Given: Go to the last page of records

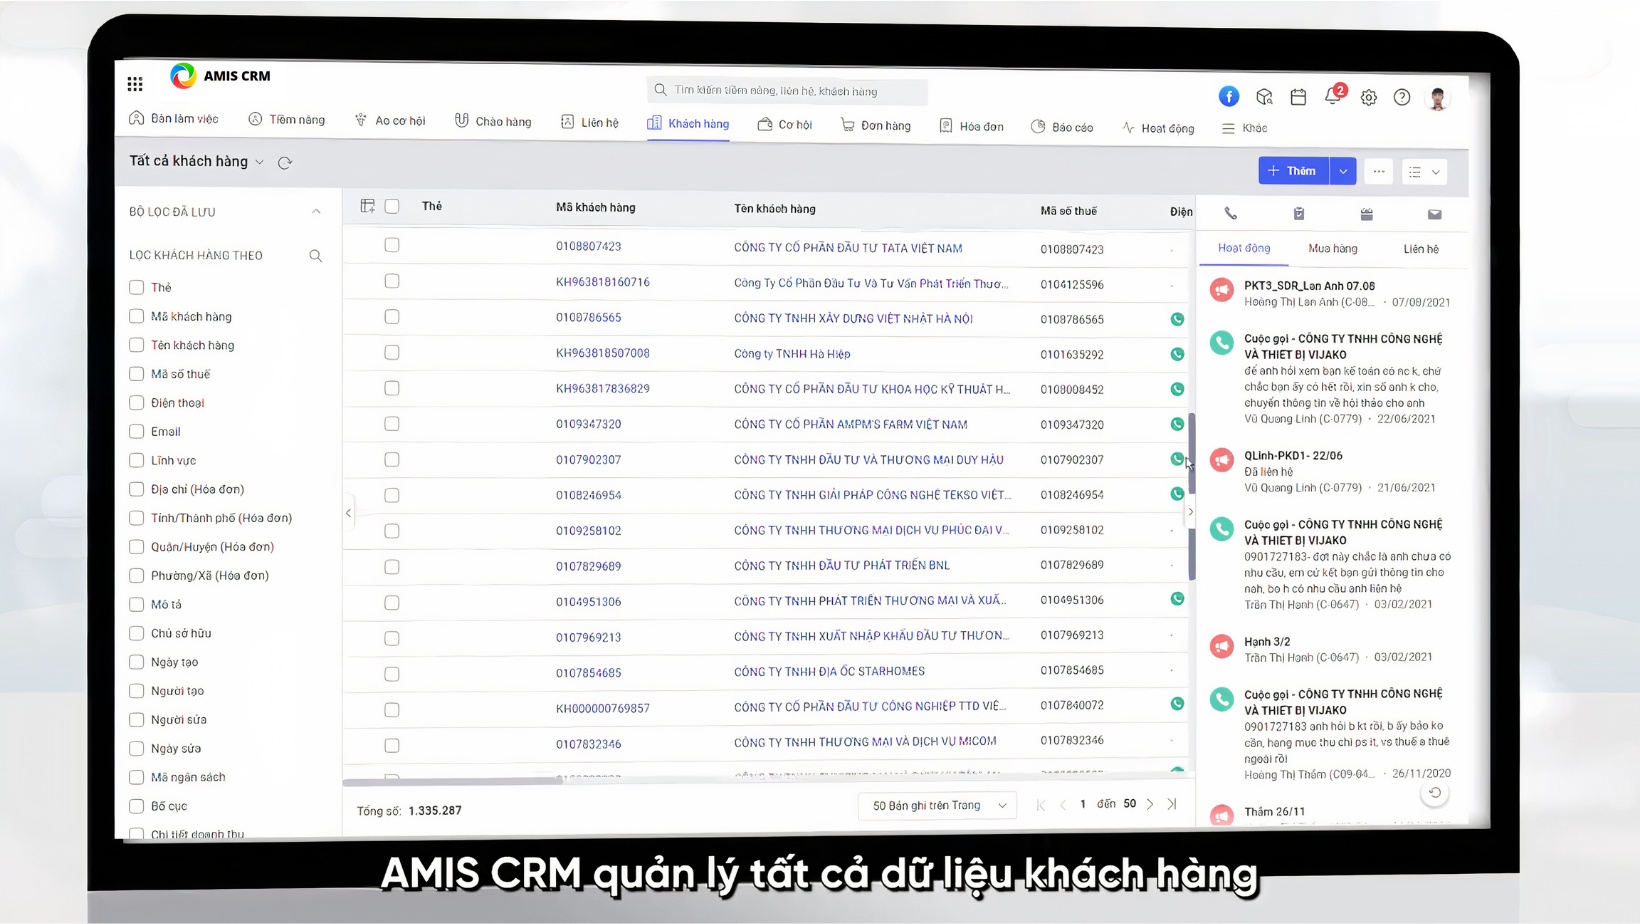Looking at the screenshot, I should click(x=1172, y=804).
